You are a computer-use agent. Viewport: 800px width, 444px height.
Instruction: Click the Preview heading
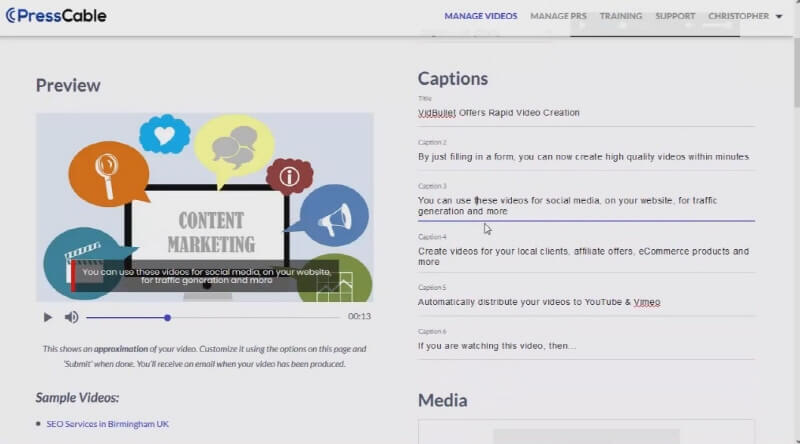point(68,85)
